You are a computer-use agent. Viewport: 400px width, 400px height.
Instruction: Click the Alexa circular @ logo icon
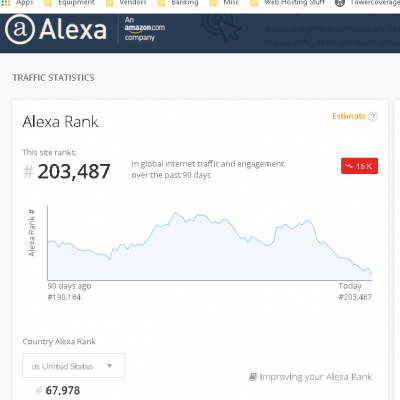(20, 29)
